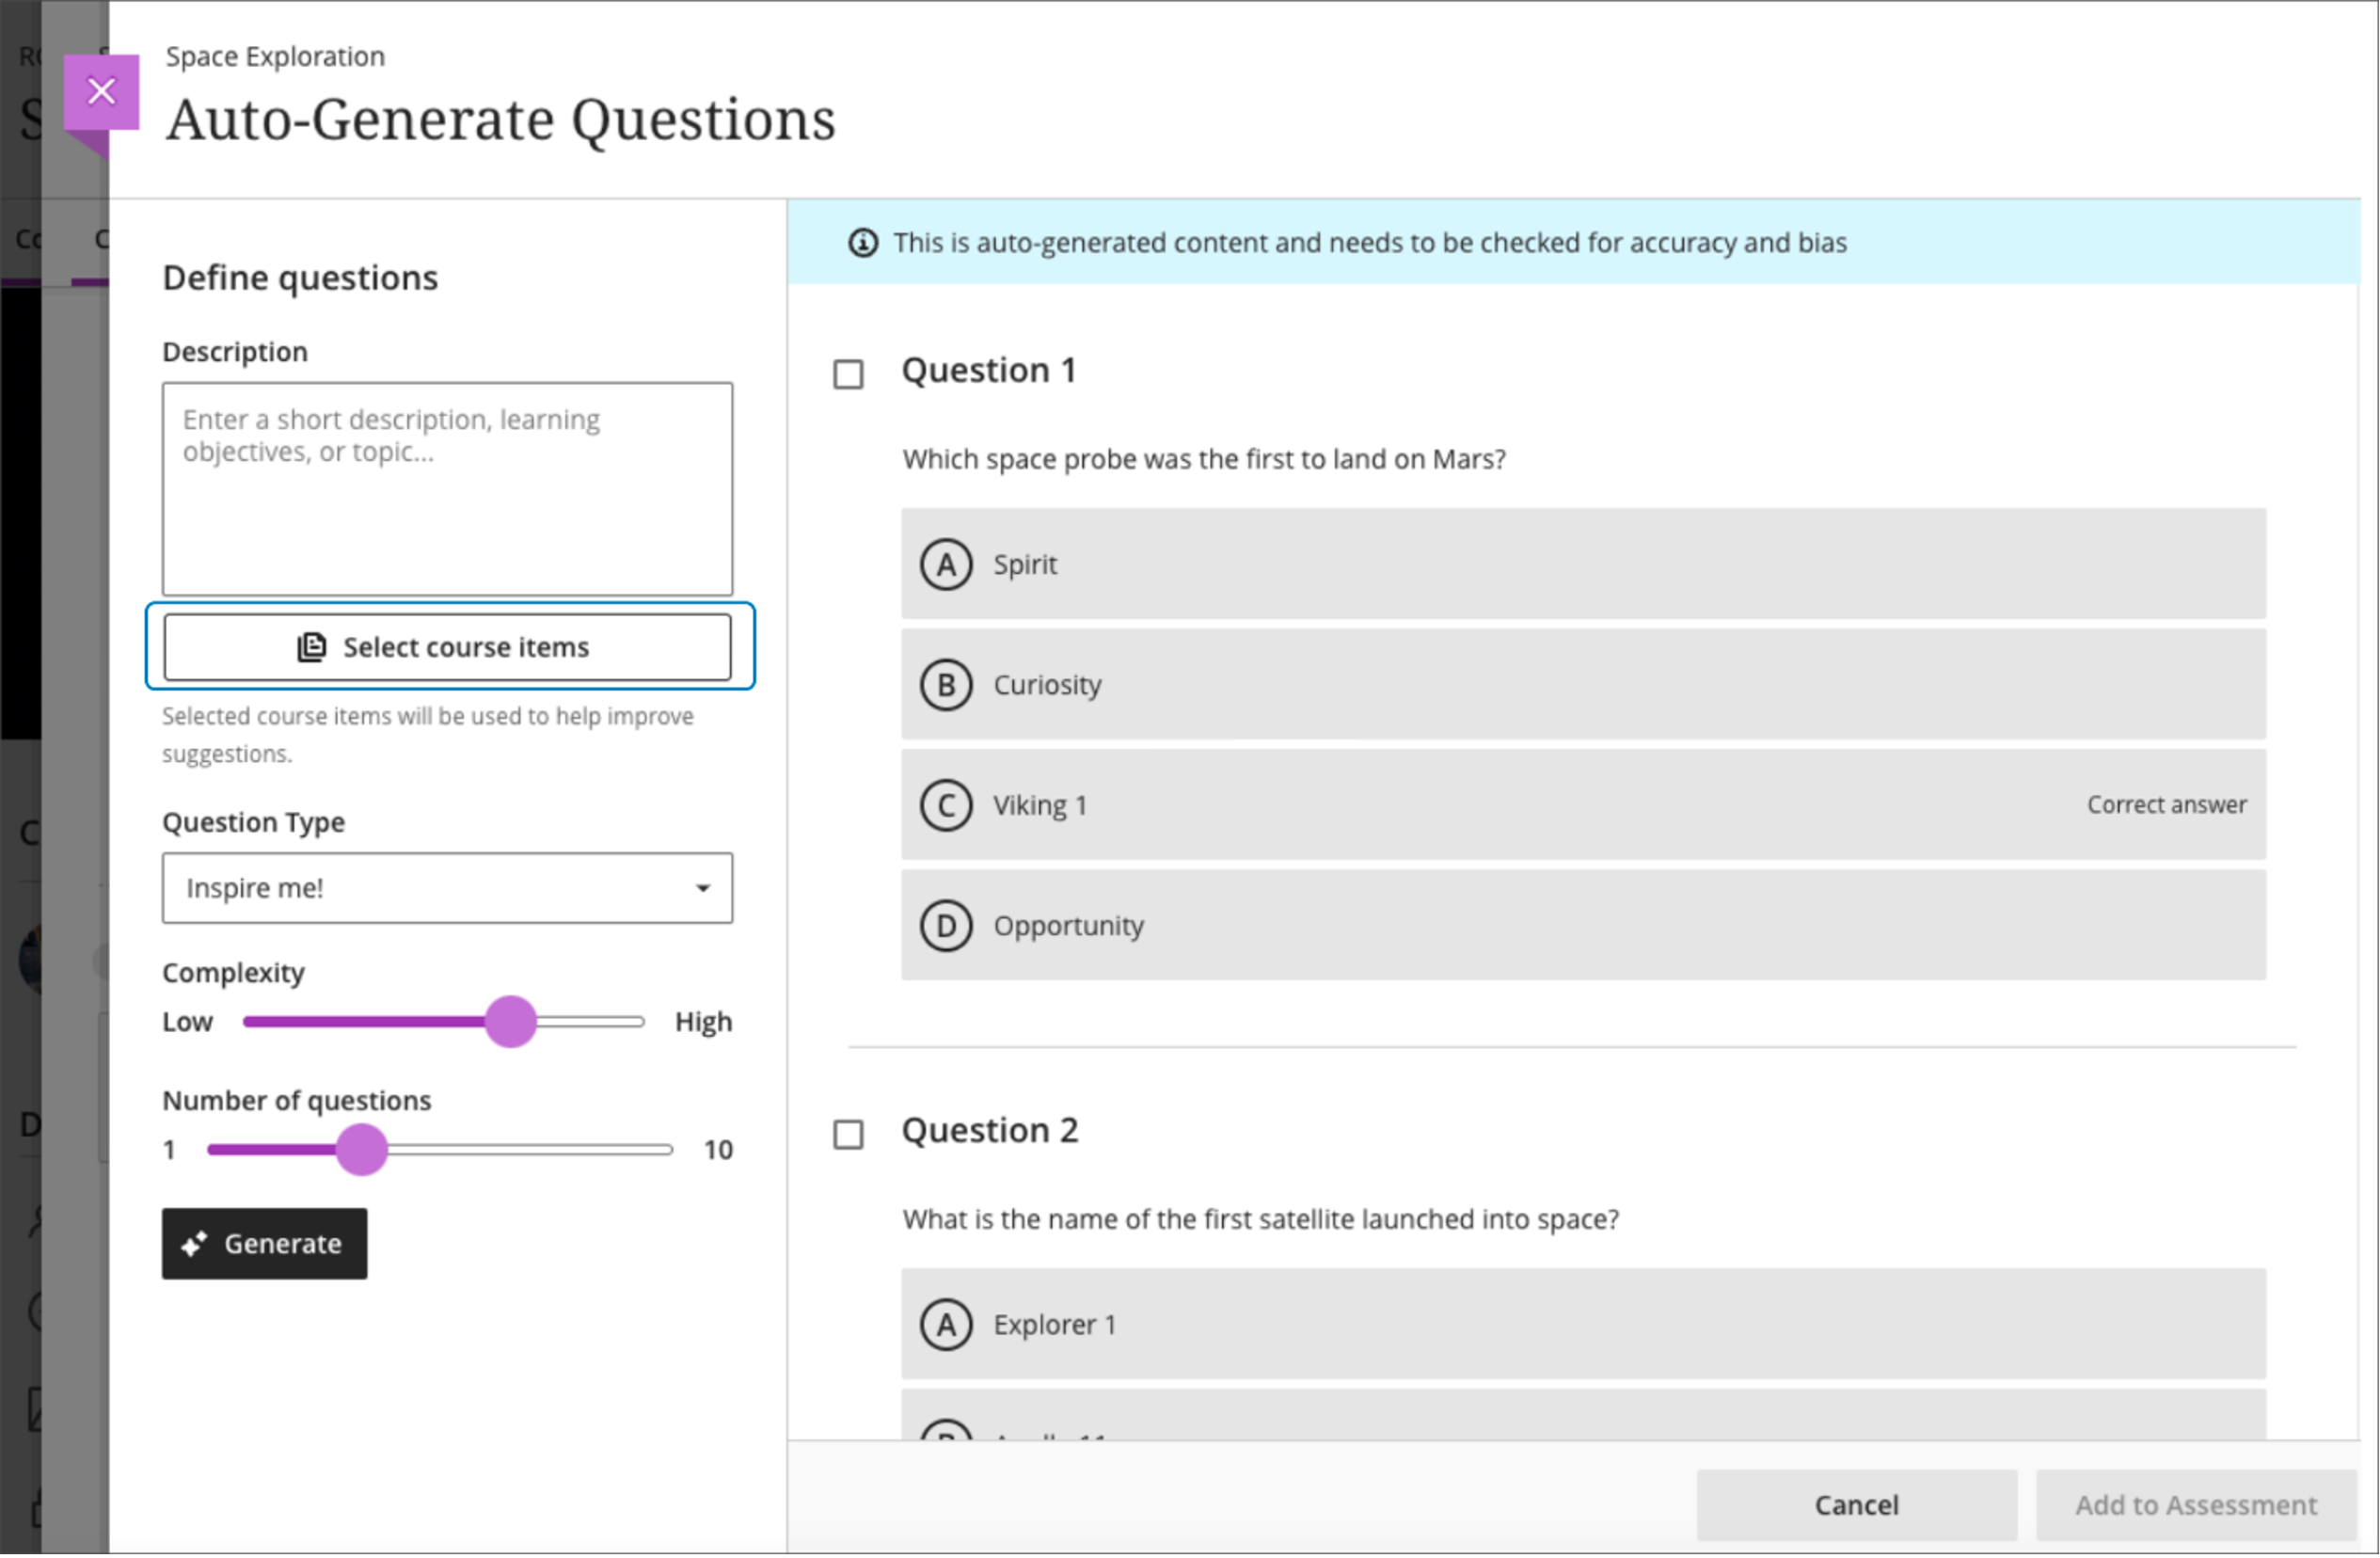Close the Auto-Generate Questions panel
The width and height of the screenshot is (2380, 1558).
(x=101, y=92)
